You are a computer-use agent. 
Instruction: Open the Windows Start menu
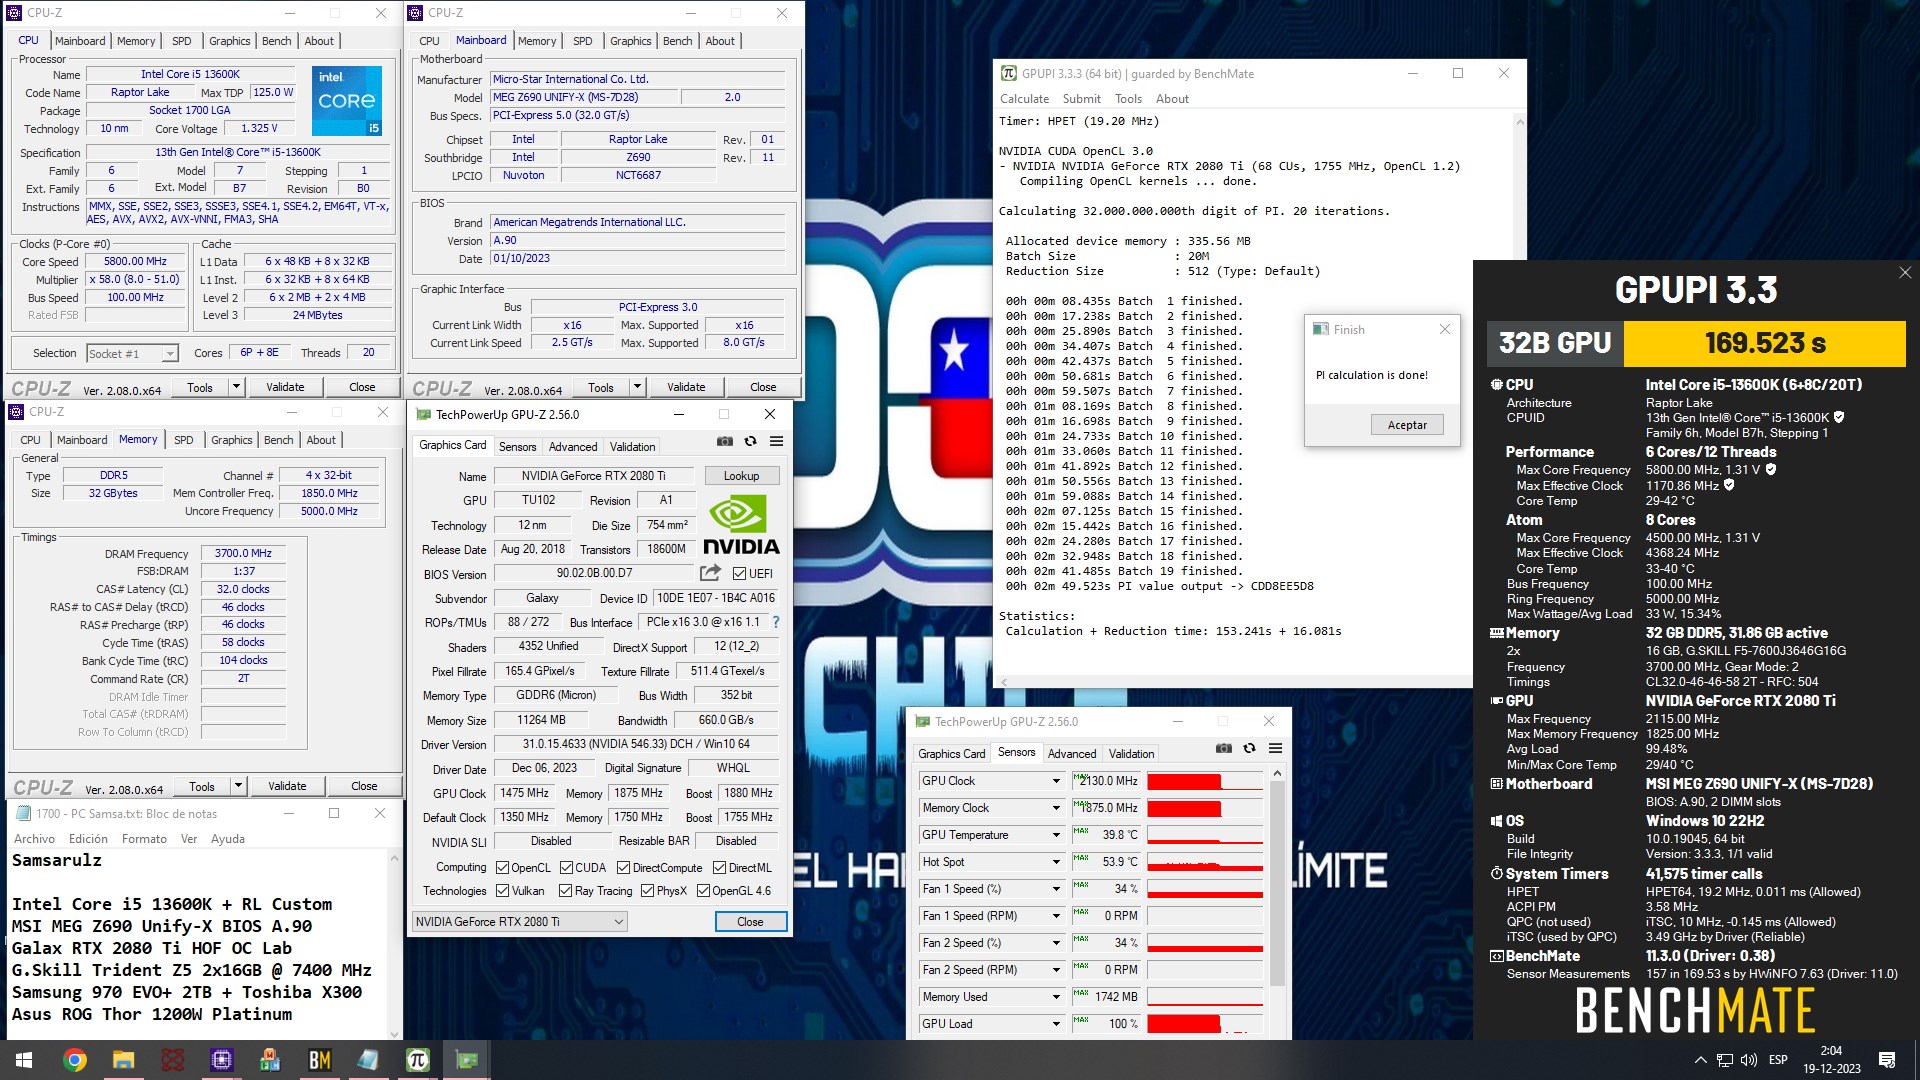[x=24, y=1060]
